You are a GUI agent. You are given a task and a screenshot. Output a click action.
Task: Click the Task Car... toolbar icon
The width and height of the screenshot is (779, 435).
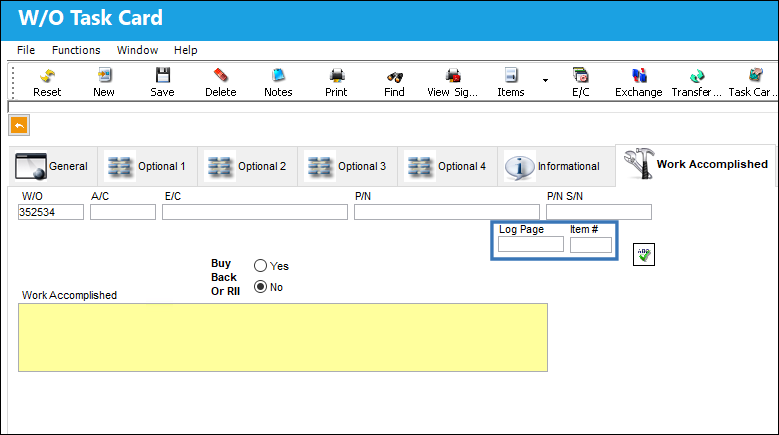click(x=753, y=82)
